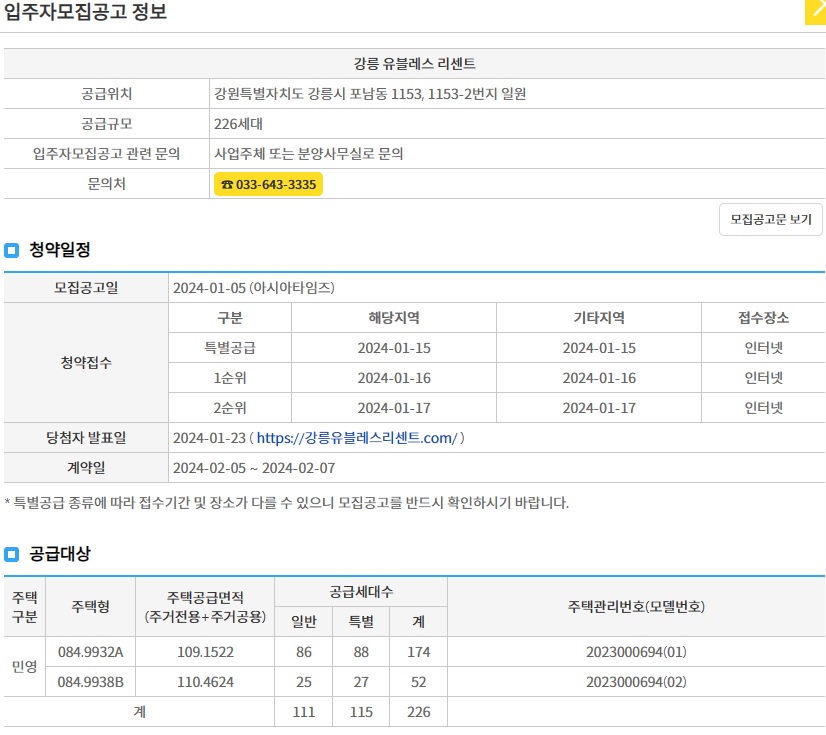This screenshot has height=735, width=826.
Task: Click the 특별공급 row label
Action: (x=230, y=348)
